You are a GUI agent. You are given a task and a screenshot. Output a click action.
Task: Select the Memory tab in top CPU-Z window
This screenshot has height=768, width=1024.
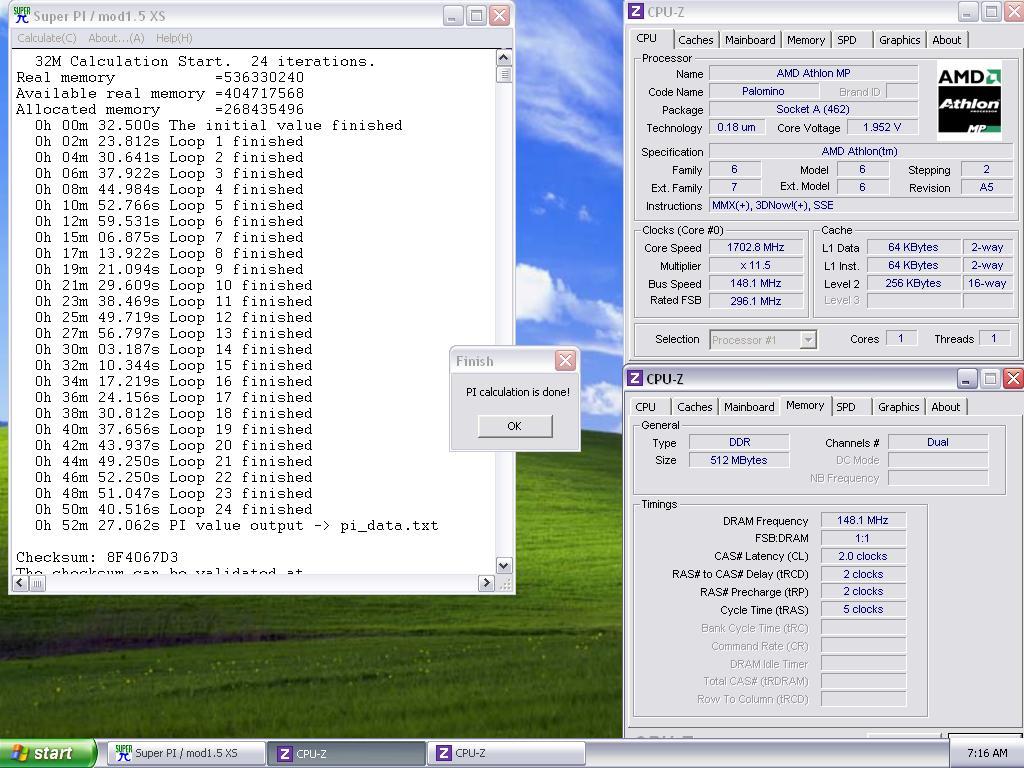tap(806, 40)
